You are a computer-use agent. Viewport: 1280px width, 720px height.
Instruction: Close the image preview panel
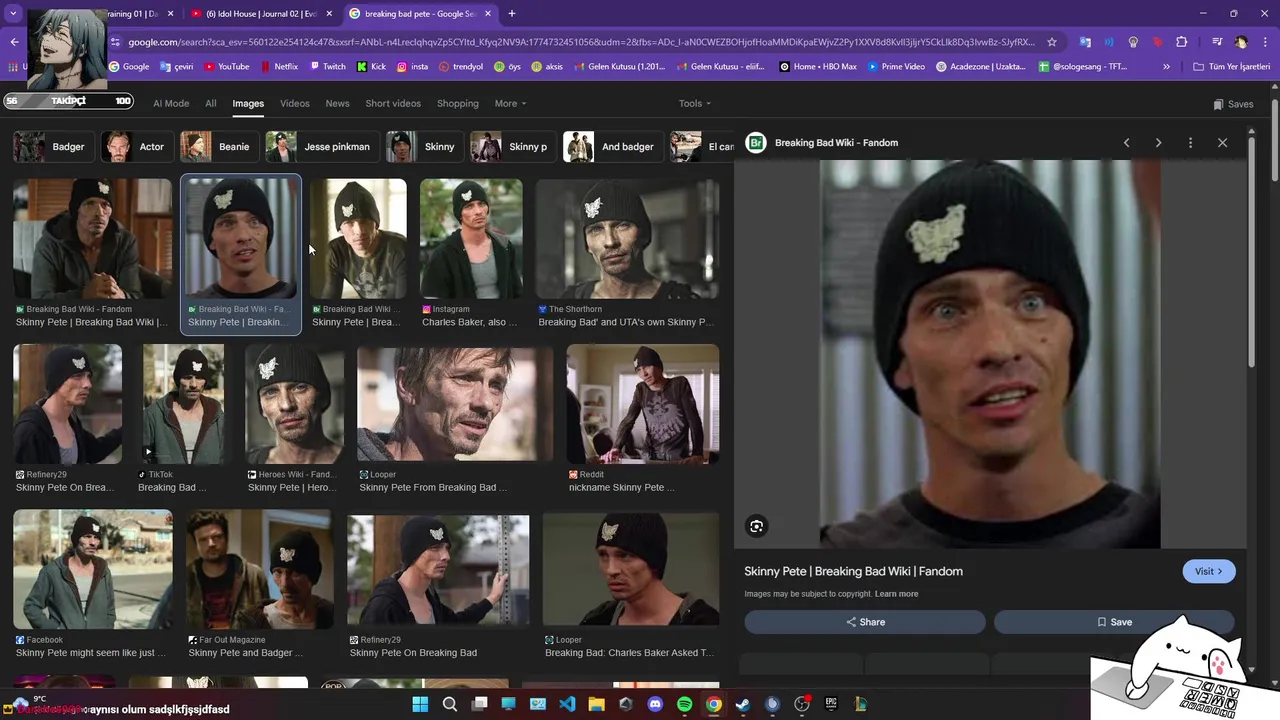[x=1222, y=143]
